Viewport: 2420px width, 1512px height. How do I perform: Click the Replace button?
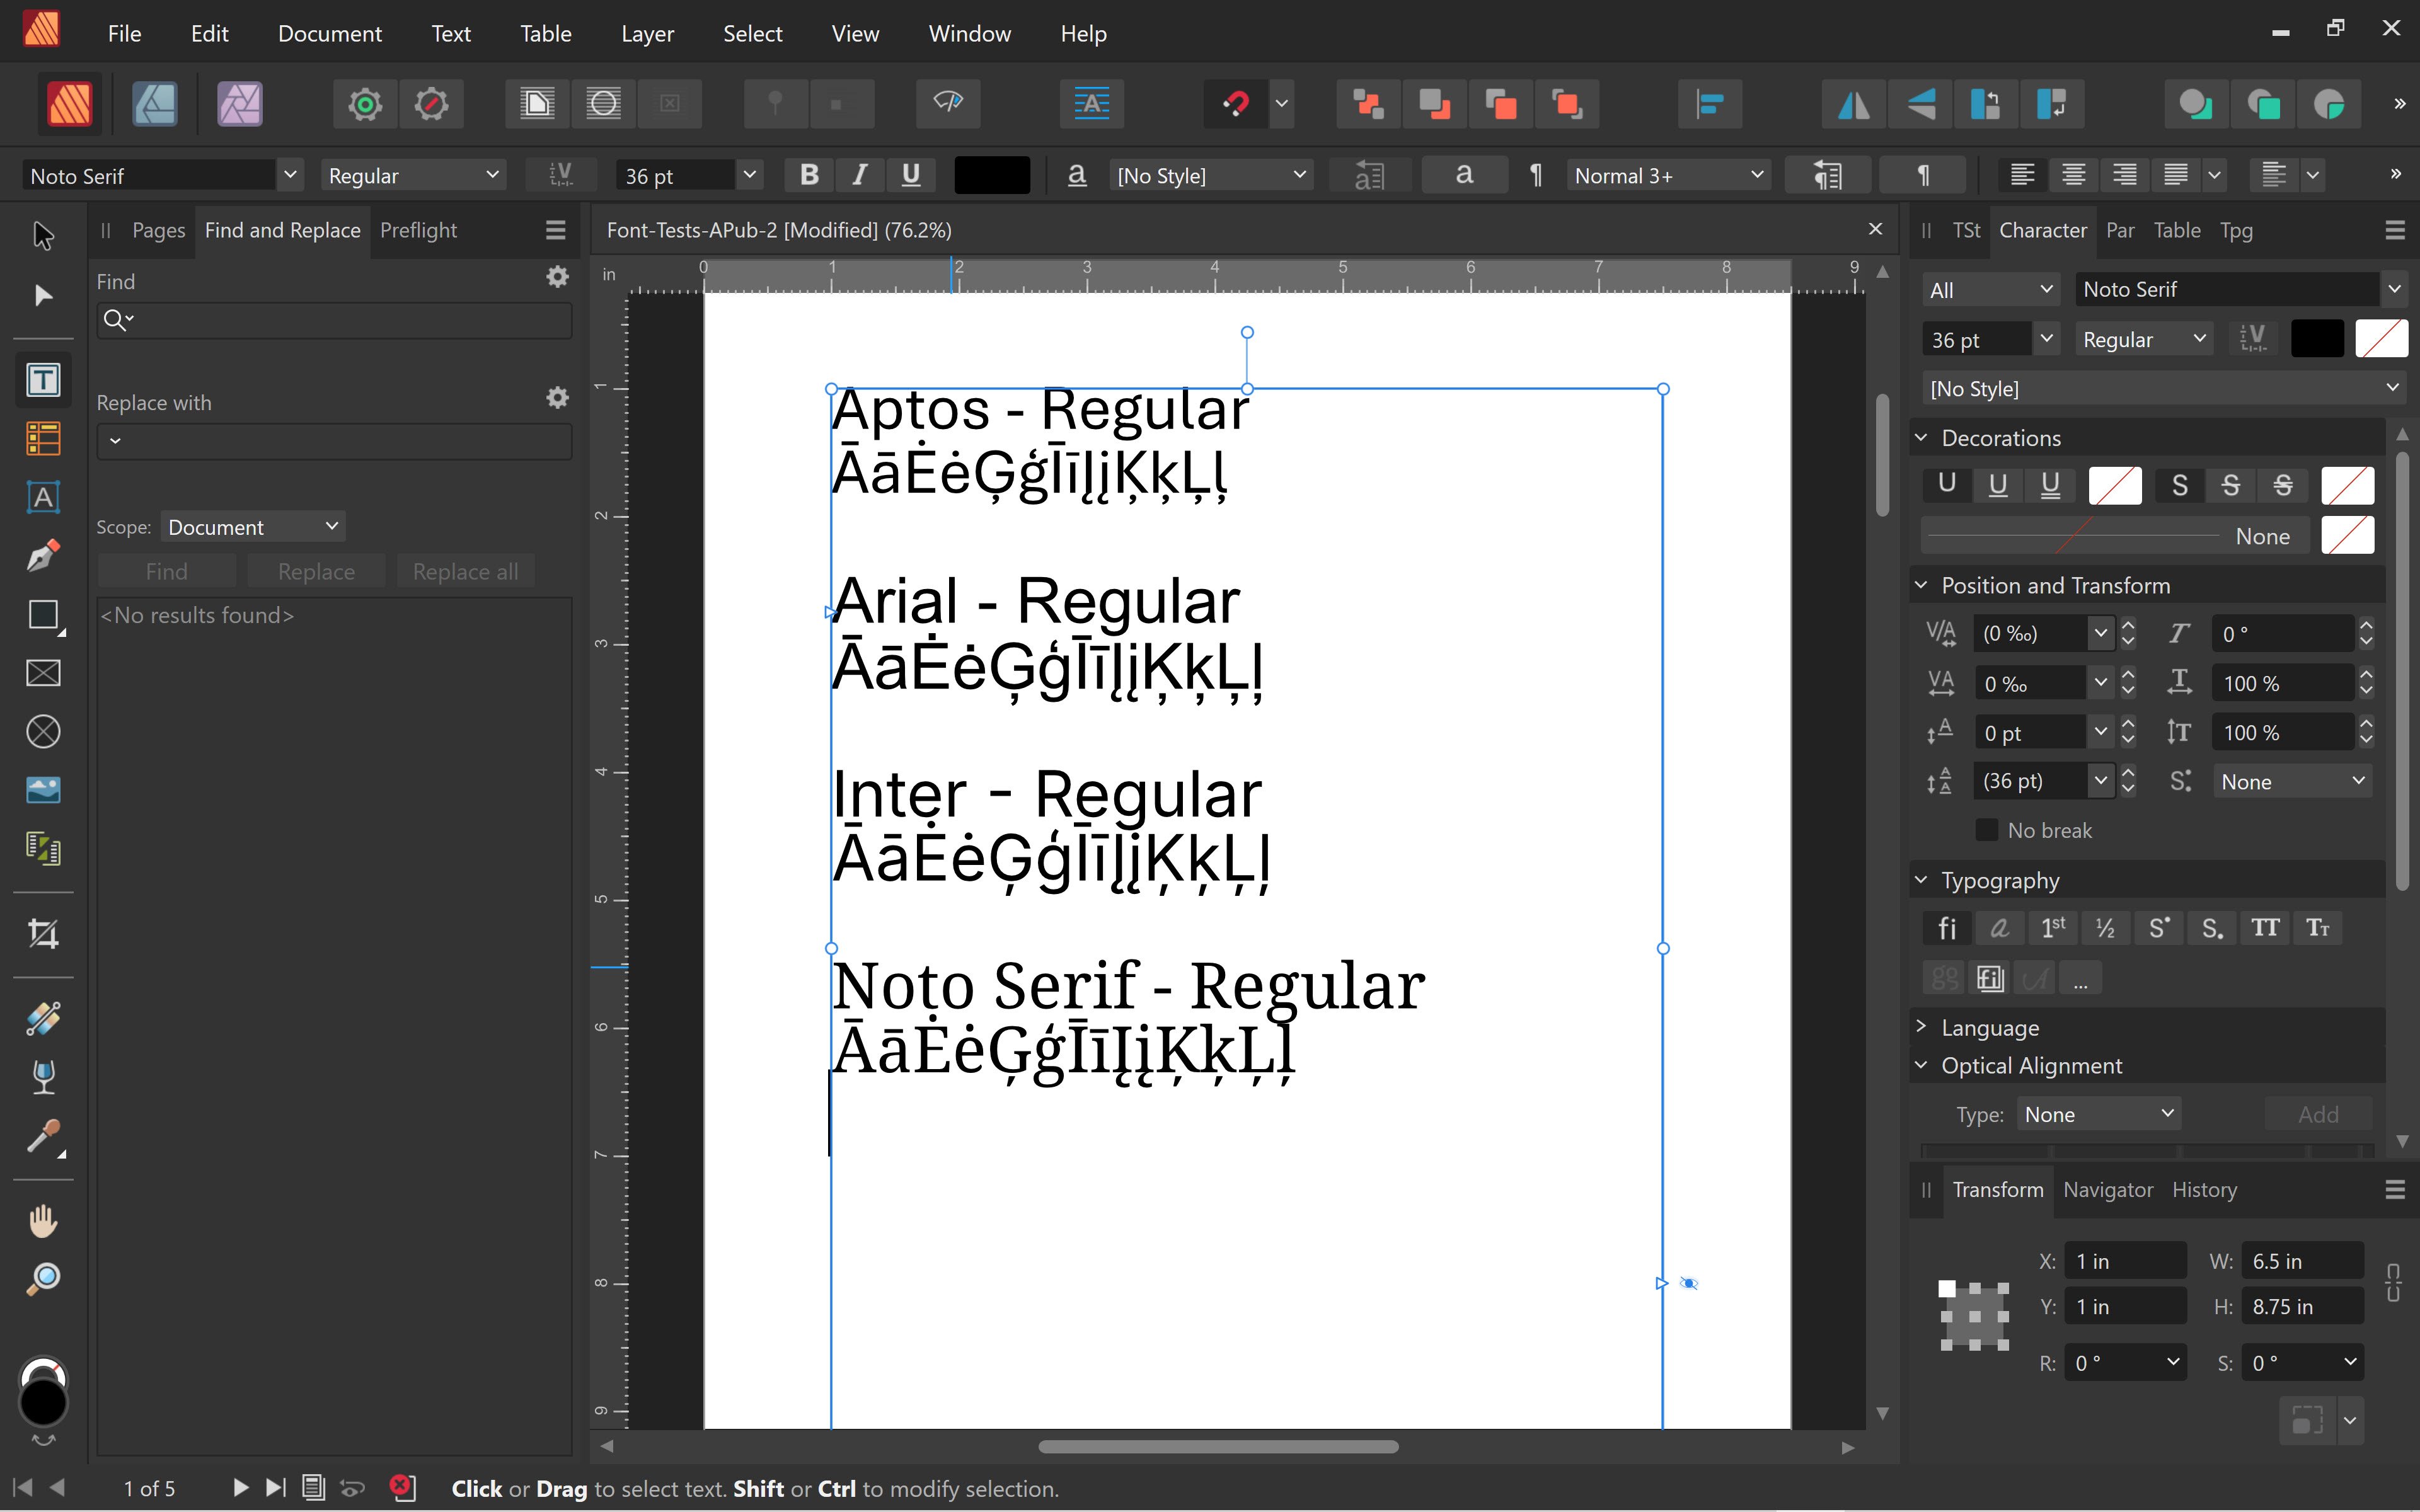tap(316, 572)
